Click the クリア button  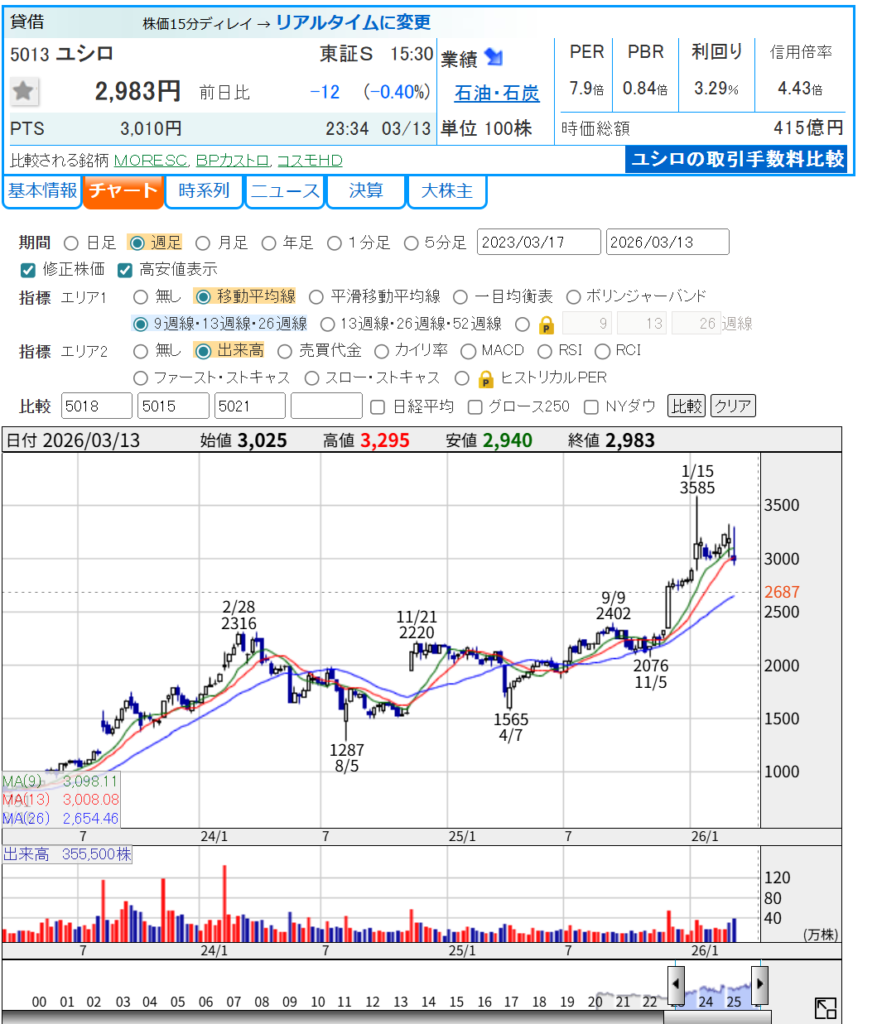pos(733,406)
